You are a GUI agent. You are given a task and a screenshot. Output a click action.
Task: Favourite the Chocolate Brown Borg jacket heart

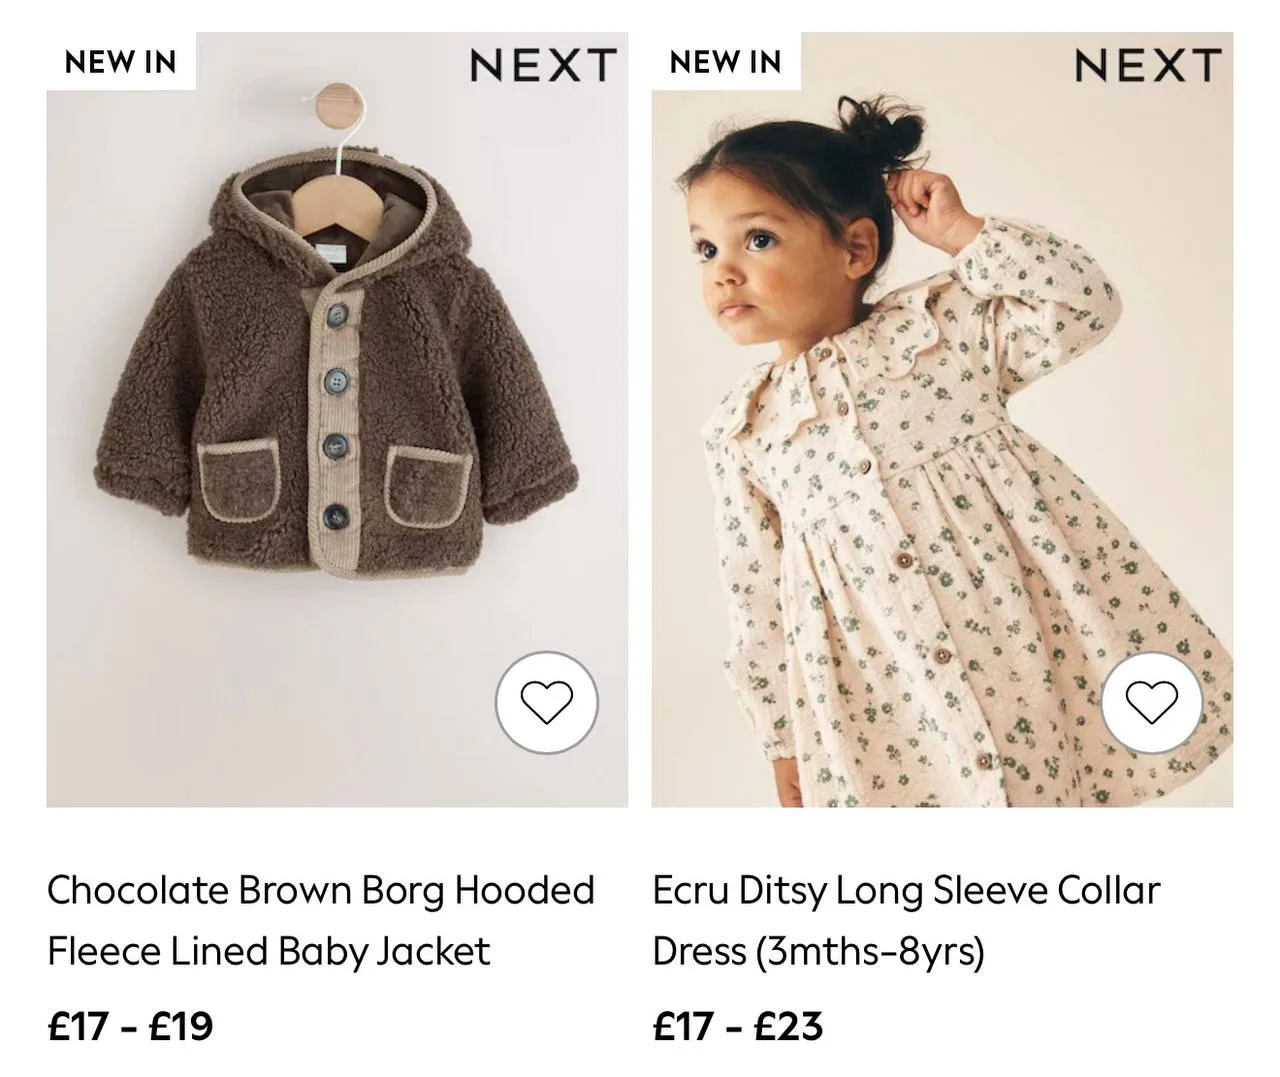(x=546, y=702)
